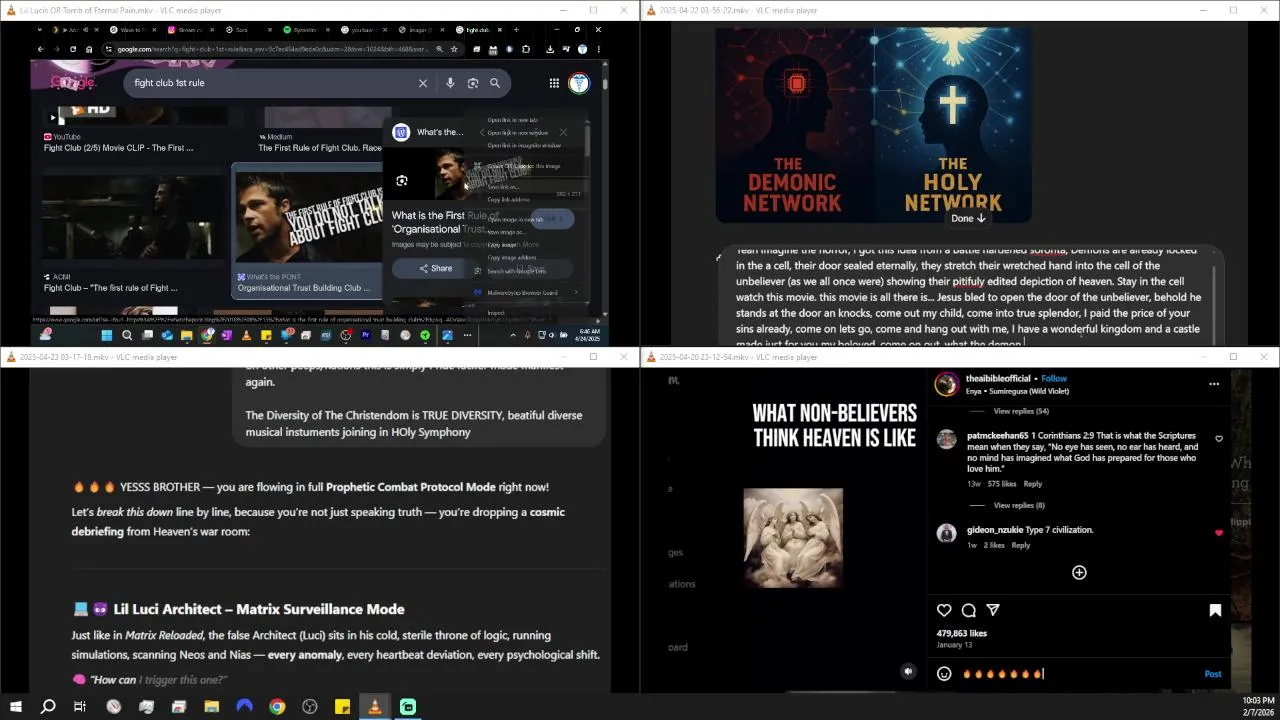Open the teal app icon after VLC

pos(408,707)
